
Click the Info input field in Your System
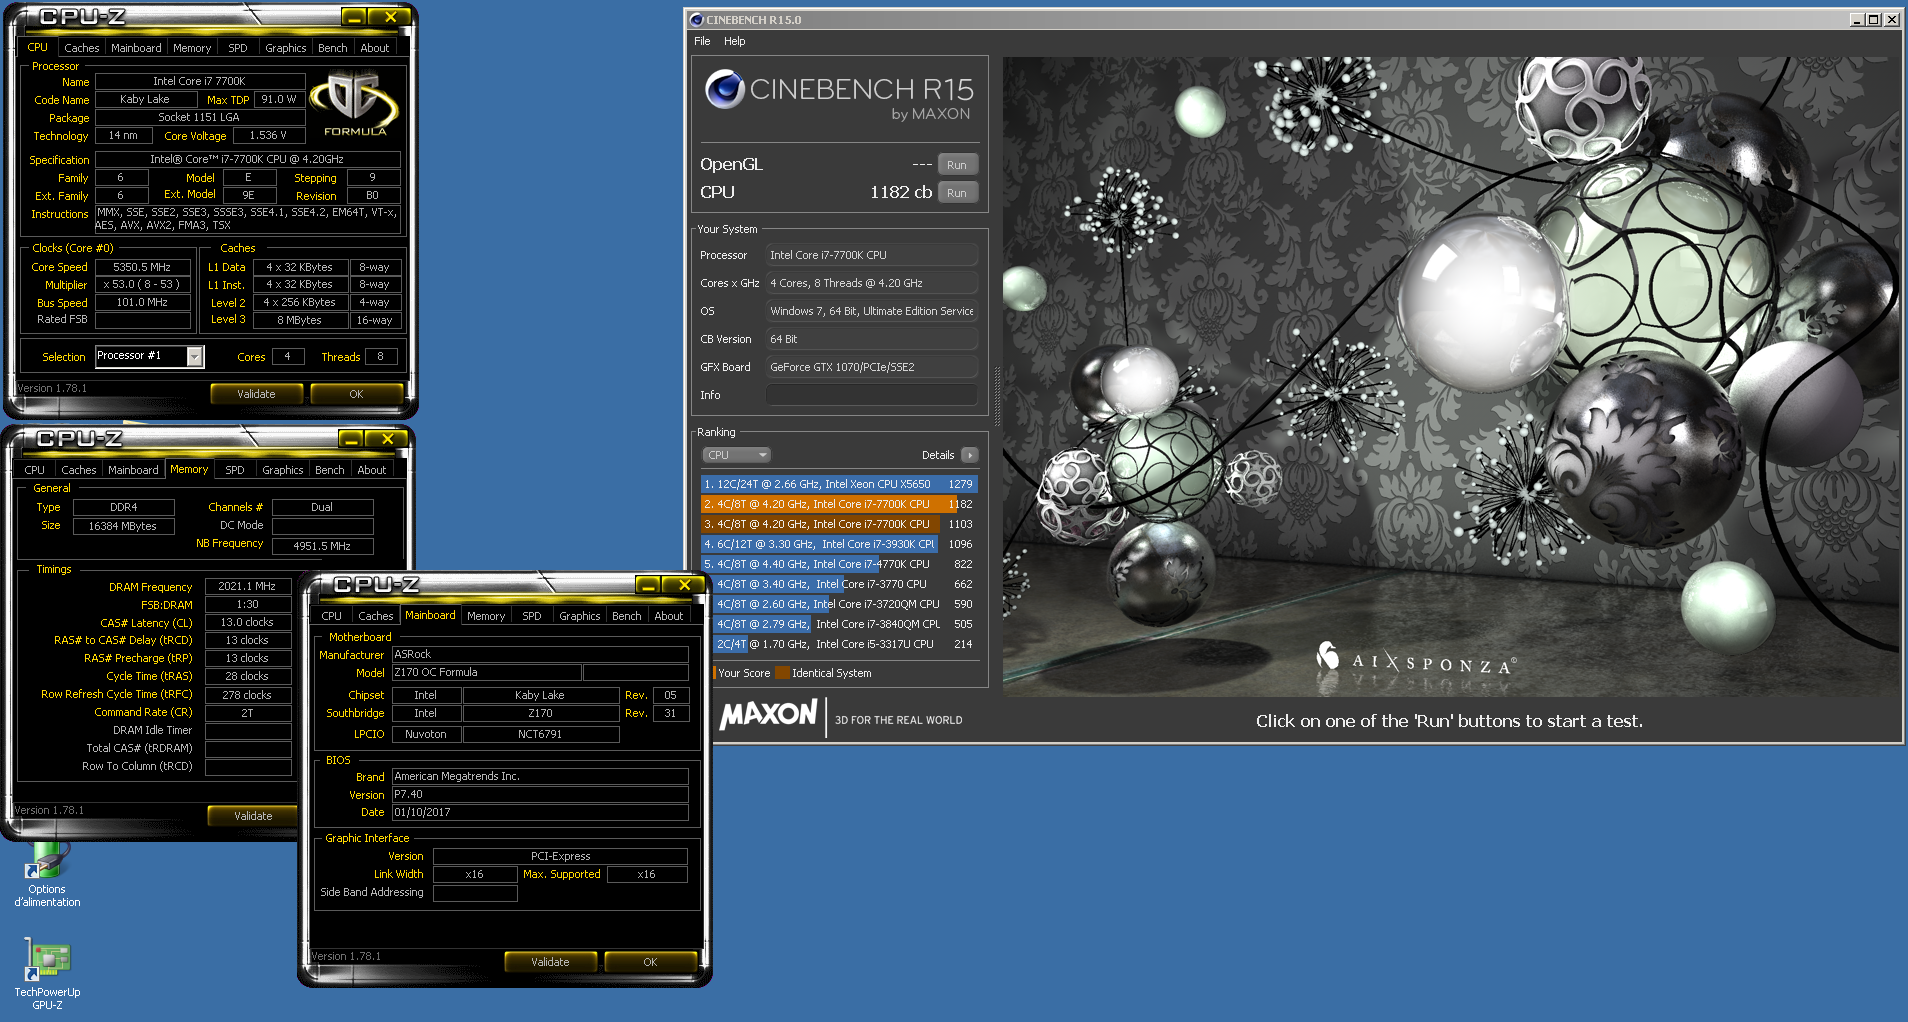coord(872,395)
